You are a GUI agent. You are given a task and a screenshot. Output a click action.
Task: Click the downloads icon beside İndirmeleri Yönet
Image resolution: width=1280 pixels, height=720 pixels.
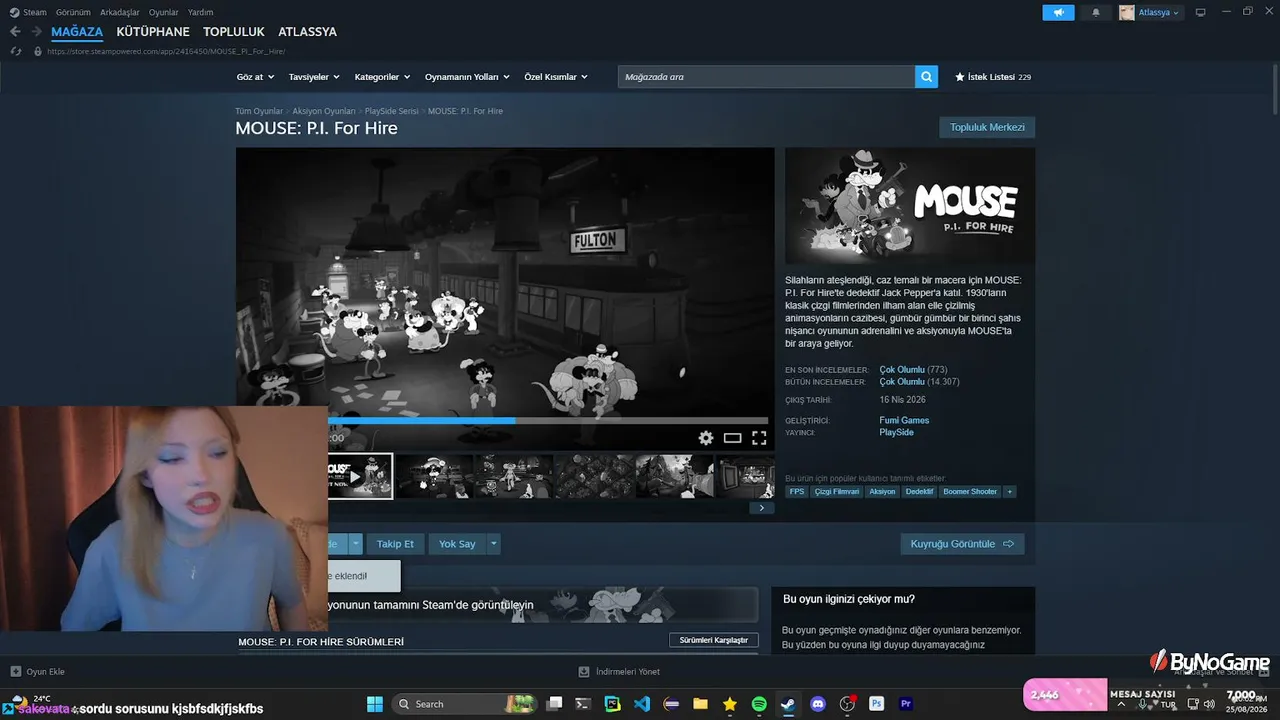point(584,672)
